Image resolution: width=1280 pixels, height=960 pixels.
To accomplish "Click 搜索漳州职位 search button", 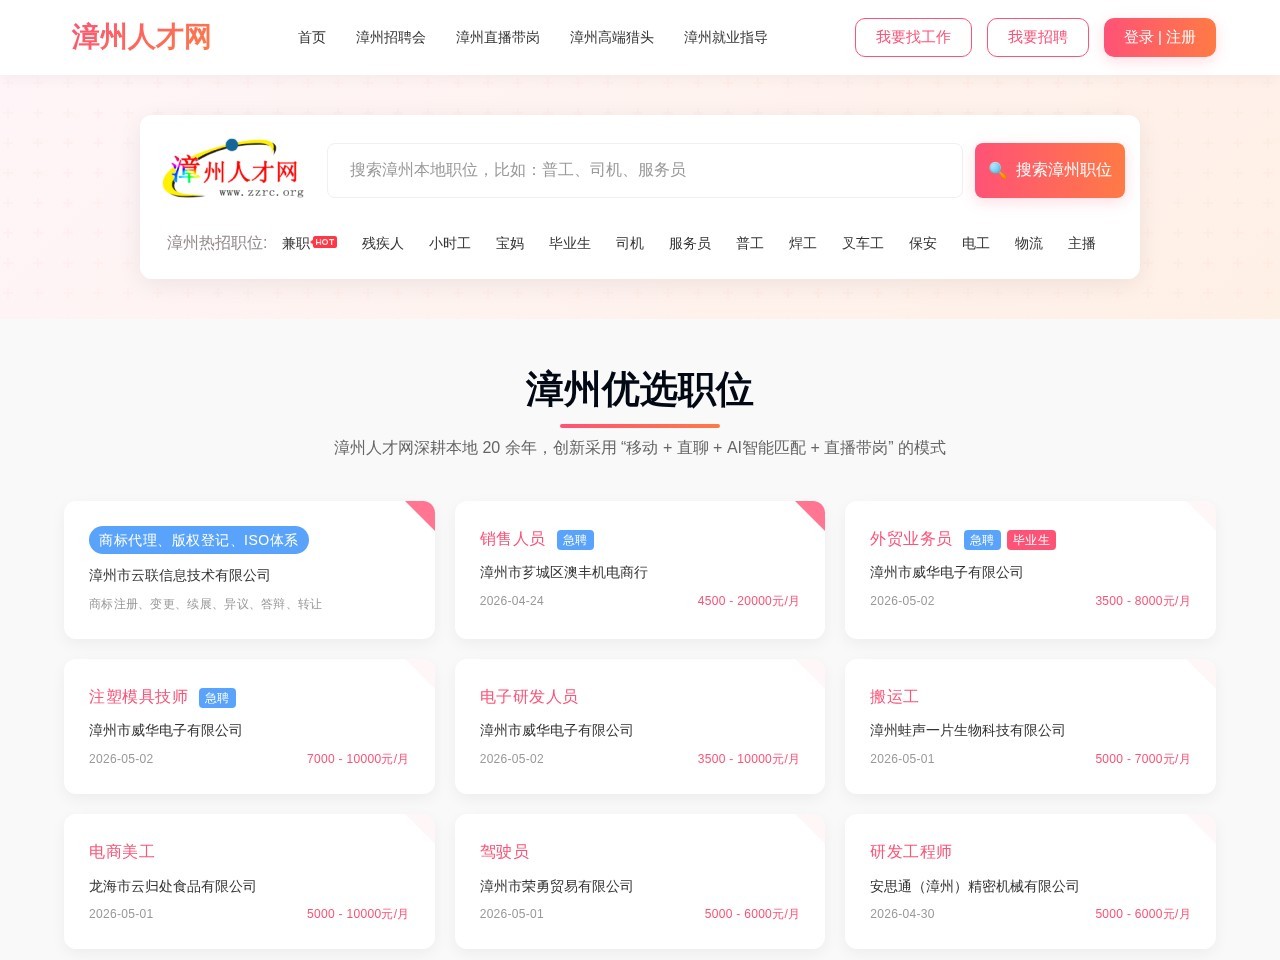I will (x=1050, y=170).
